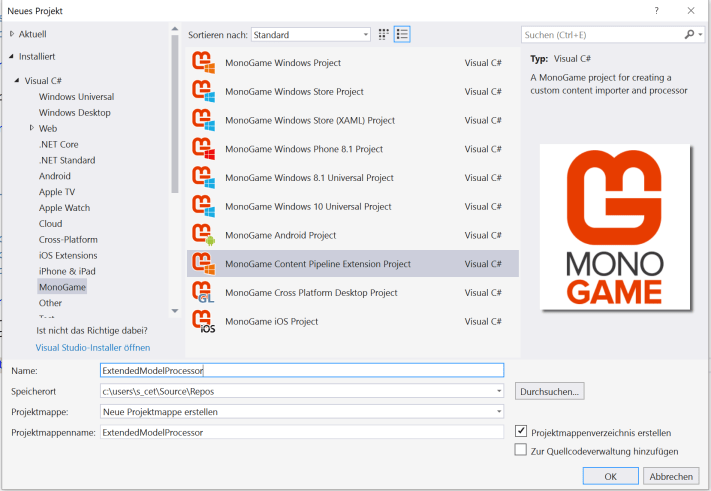Select iPhone & iPad category
711x491 pixels.
(x=67, y=271)
